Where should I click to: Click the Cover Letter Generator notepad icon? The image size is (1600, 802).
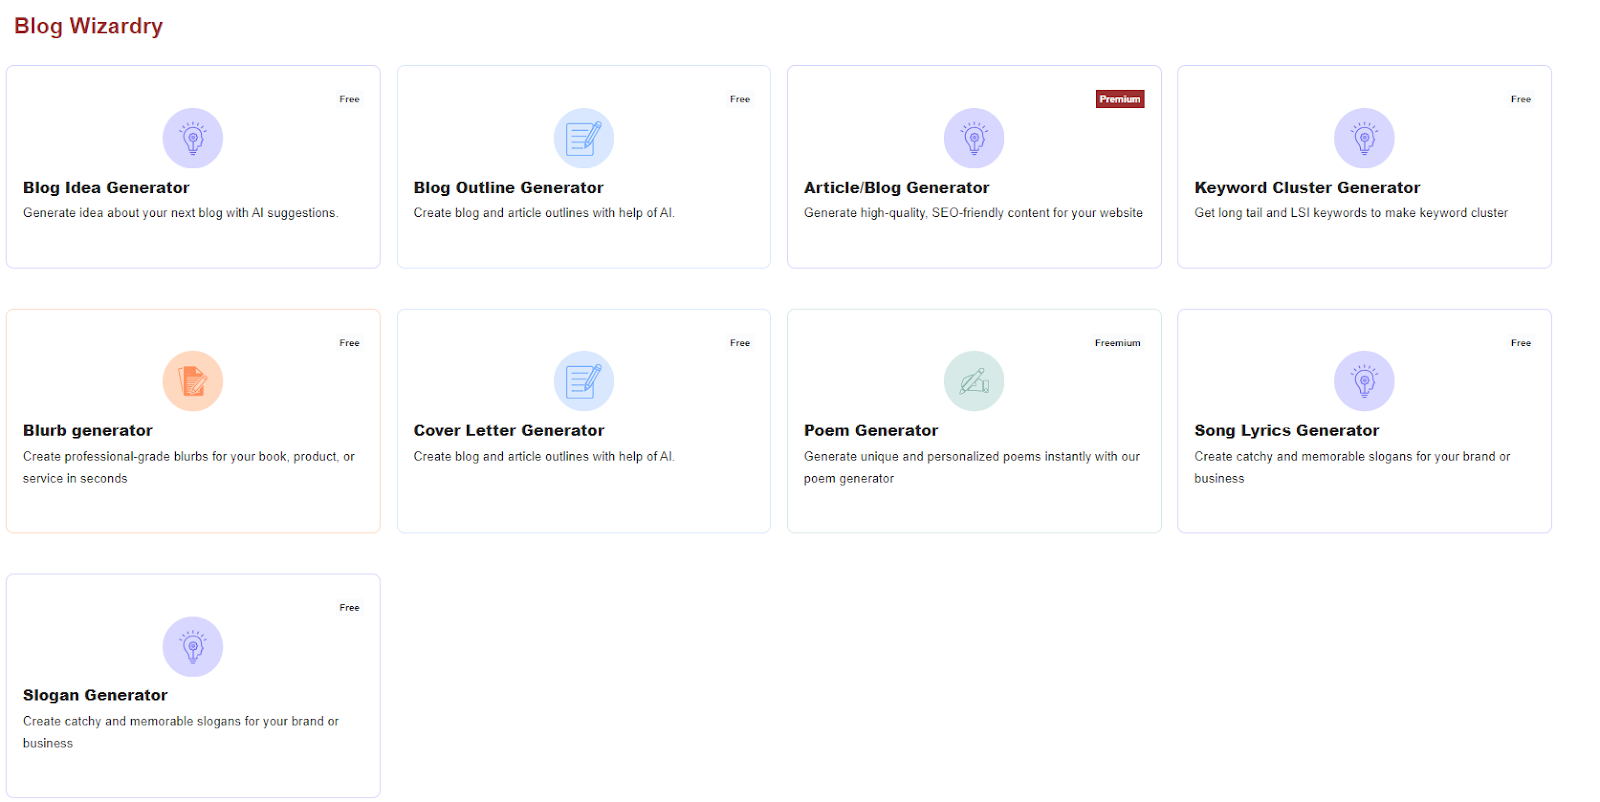(x=584, y=381)
